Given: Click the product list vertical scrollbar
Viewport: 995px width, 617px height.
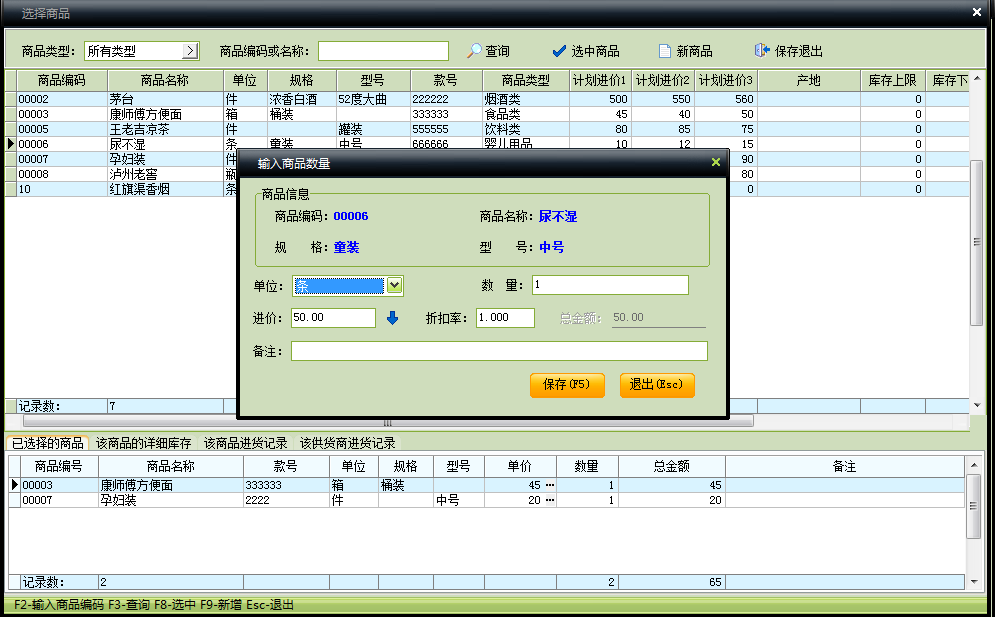Looking at the screenshot, I should point(976,240).
